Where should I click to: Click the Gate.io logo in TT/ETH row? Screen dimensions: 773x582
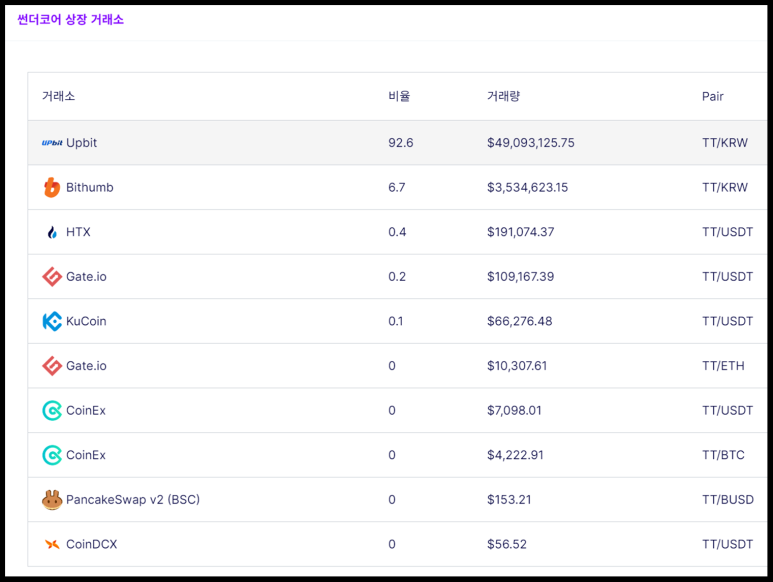52,366
